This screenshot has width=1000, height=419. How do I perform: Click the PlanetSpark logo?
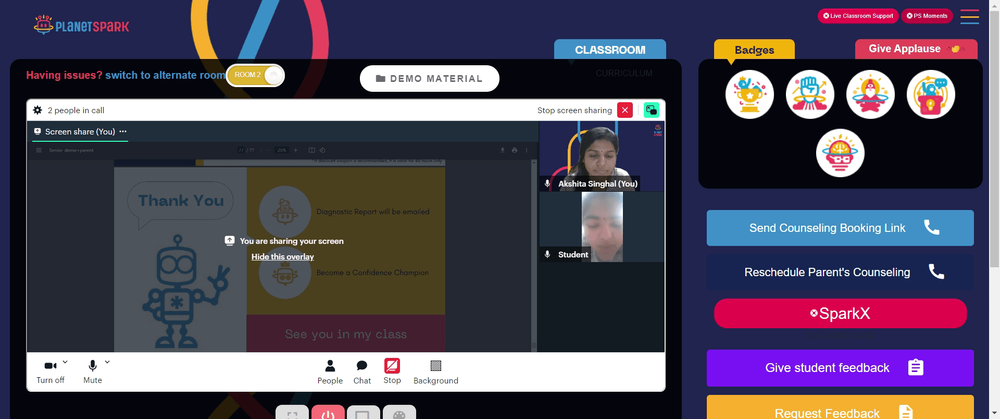[81, 26]
